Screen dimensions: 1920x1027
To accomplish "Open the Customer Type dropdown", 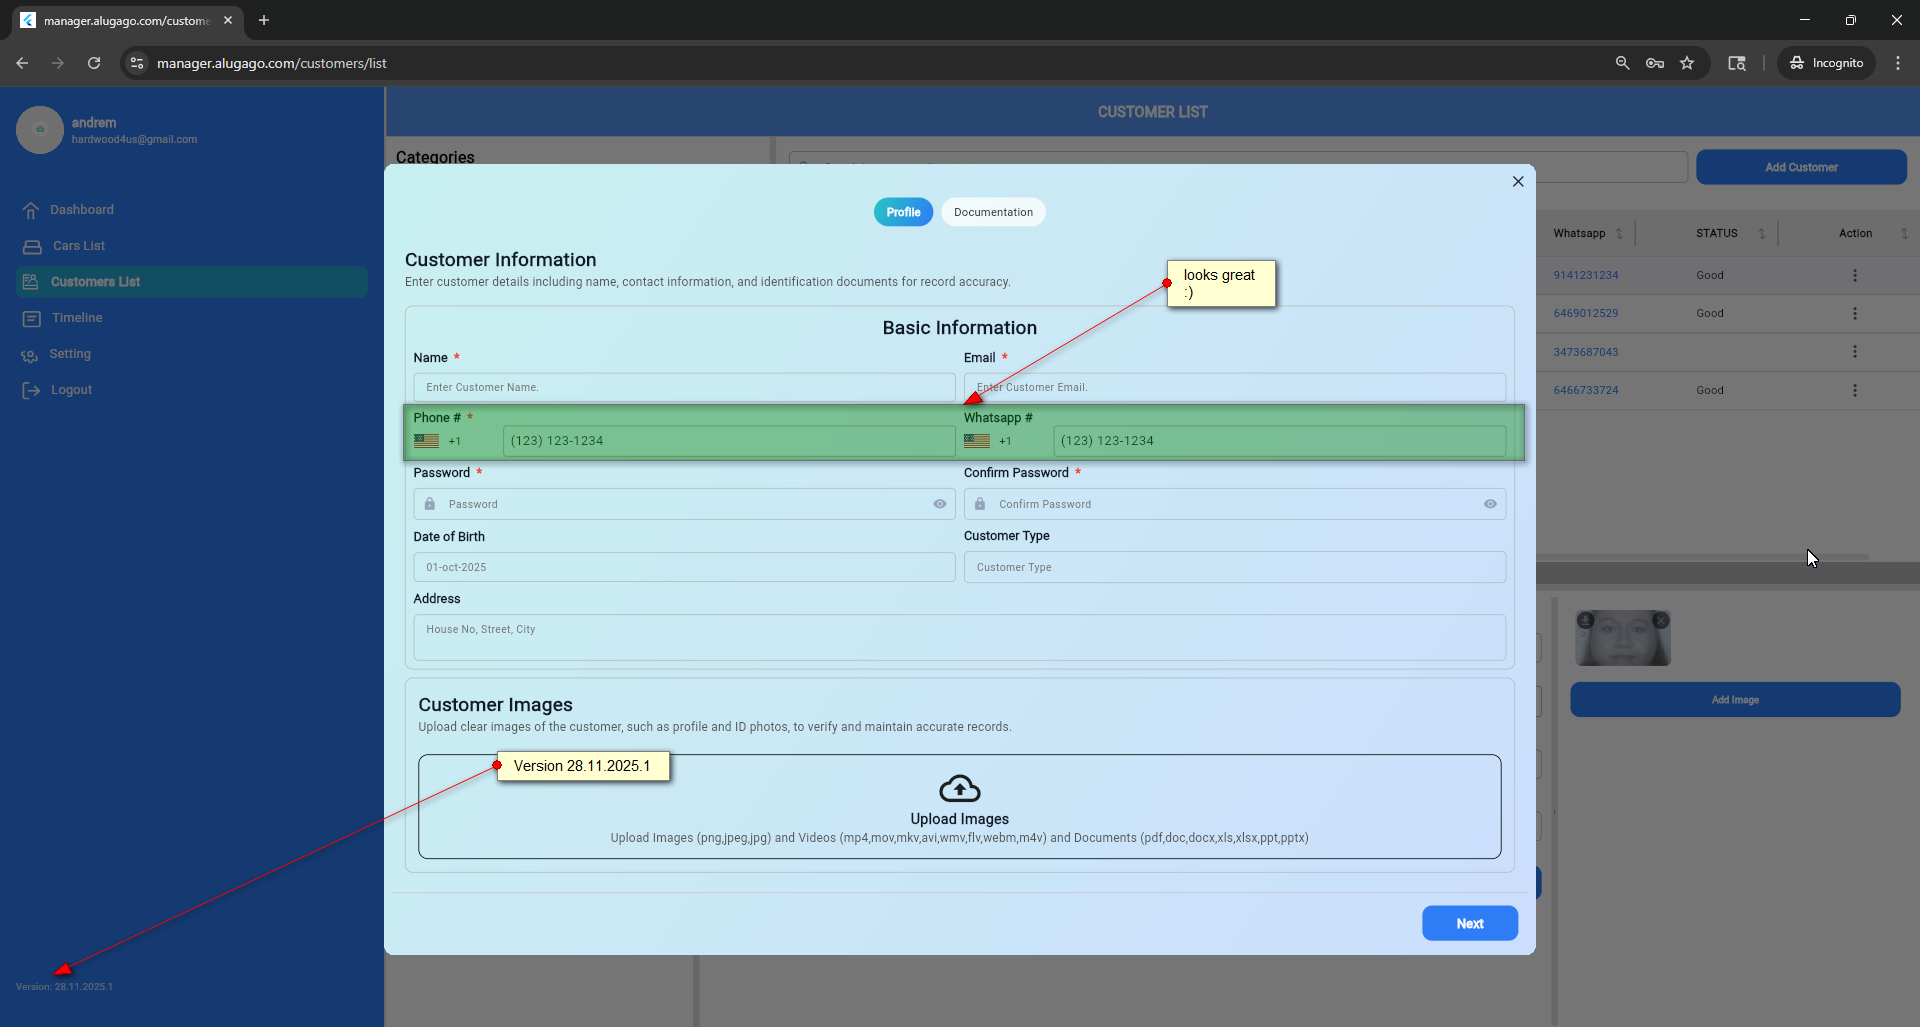I will pos(1234,567).
